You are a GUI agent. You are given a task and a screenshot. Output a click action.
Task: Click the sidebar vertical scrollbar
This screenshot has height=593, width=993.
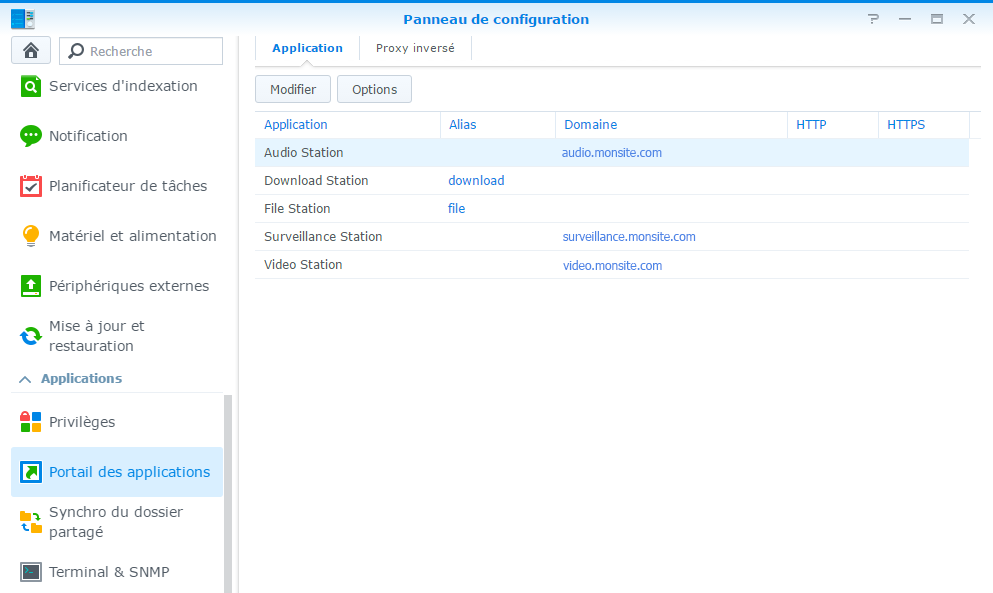(228, 494)
